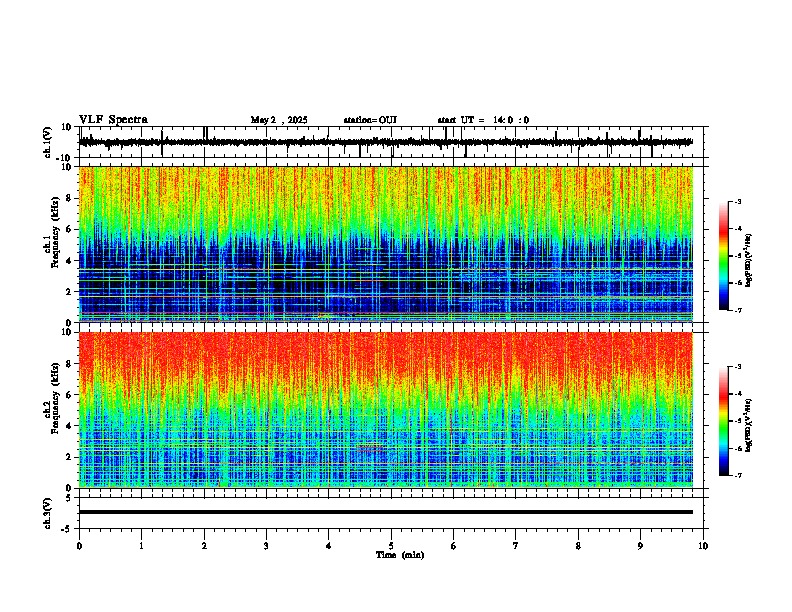The image size is (792, 612).
Task: Click the "8" kHz tick on ch.1 spectrogram
Action: point(70,198)
